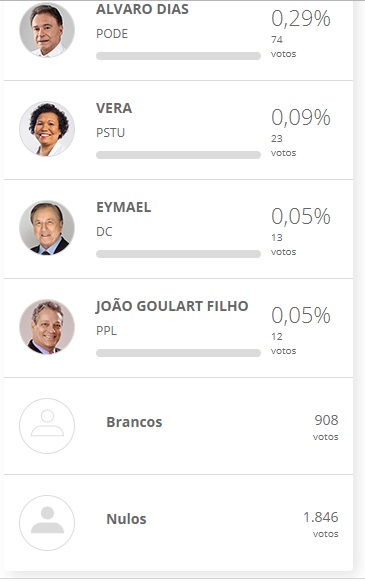Click the Brancos label
This screenshot has height=581, width=365.
pyautogui.click(x=134, y=422)
